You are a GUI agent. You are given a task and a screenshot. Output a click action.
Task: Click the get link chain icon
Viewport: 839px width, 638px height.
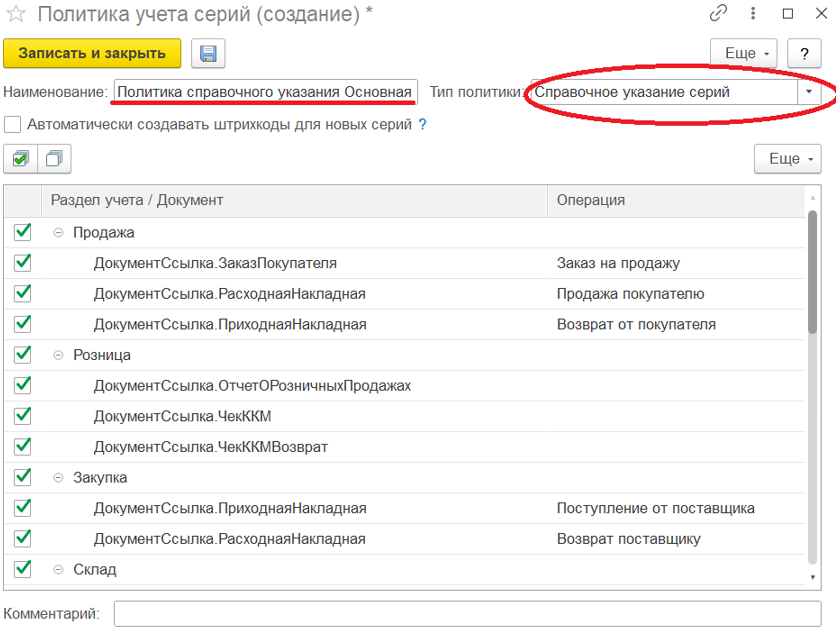[718, 14]
